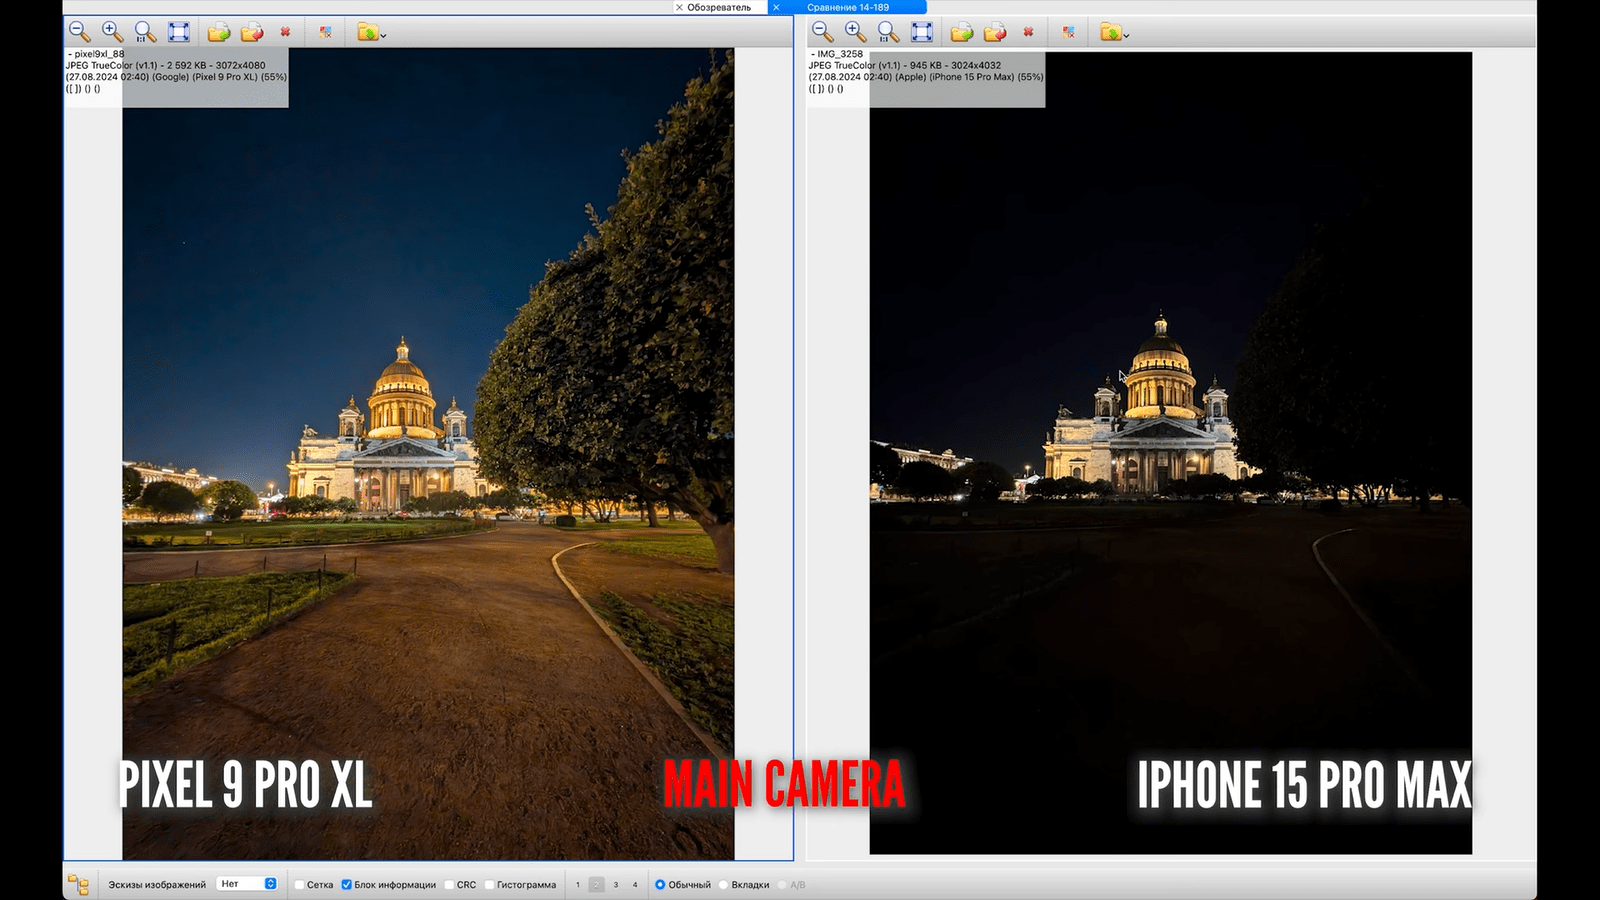Click tag/untag icon in right pane toolbar
This screenshot has width=1600, height=900.
click(1068, 32)
